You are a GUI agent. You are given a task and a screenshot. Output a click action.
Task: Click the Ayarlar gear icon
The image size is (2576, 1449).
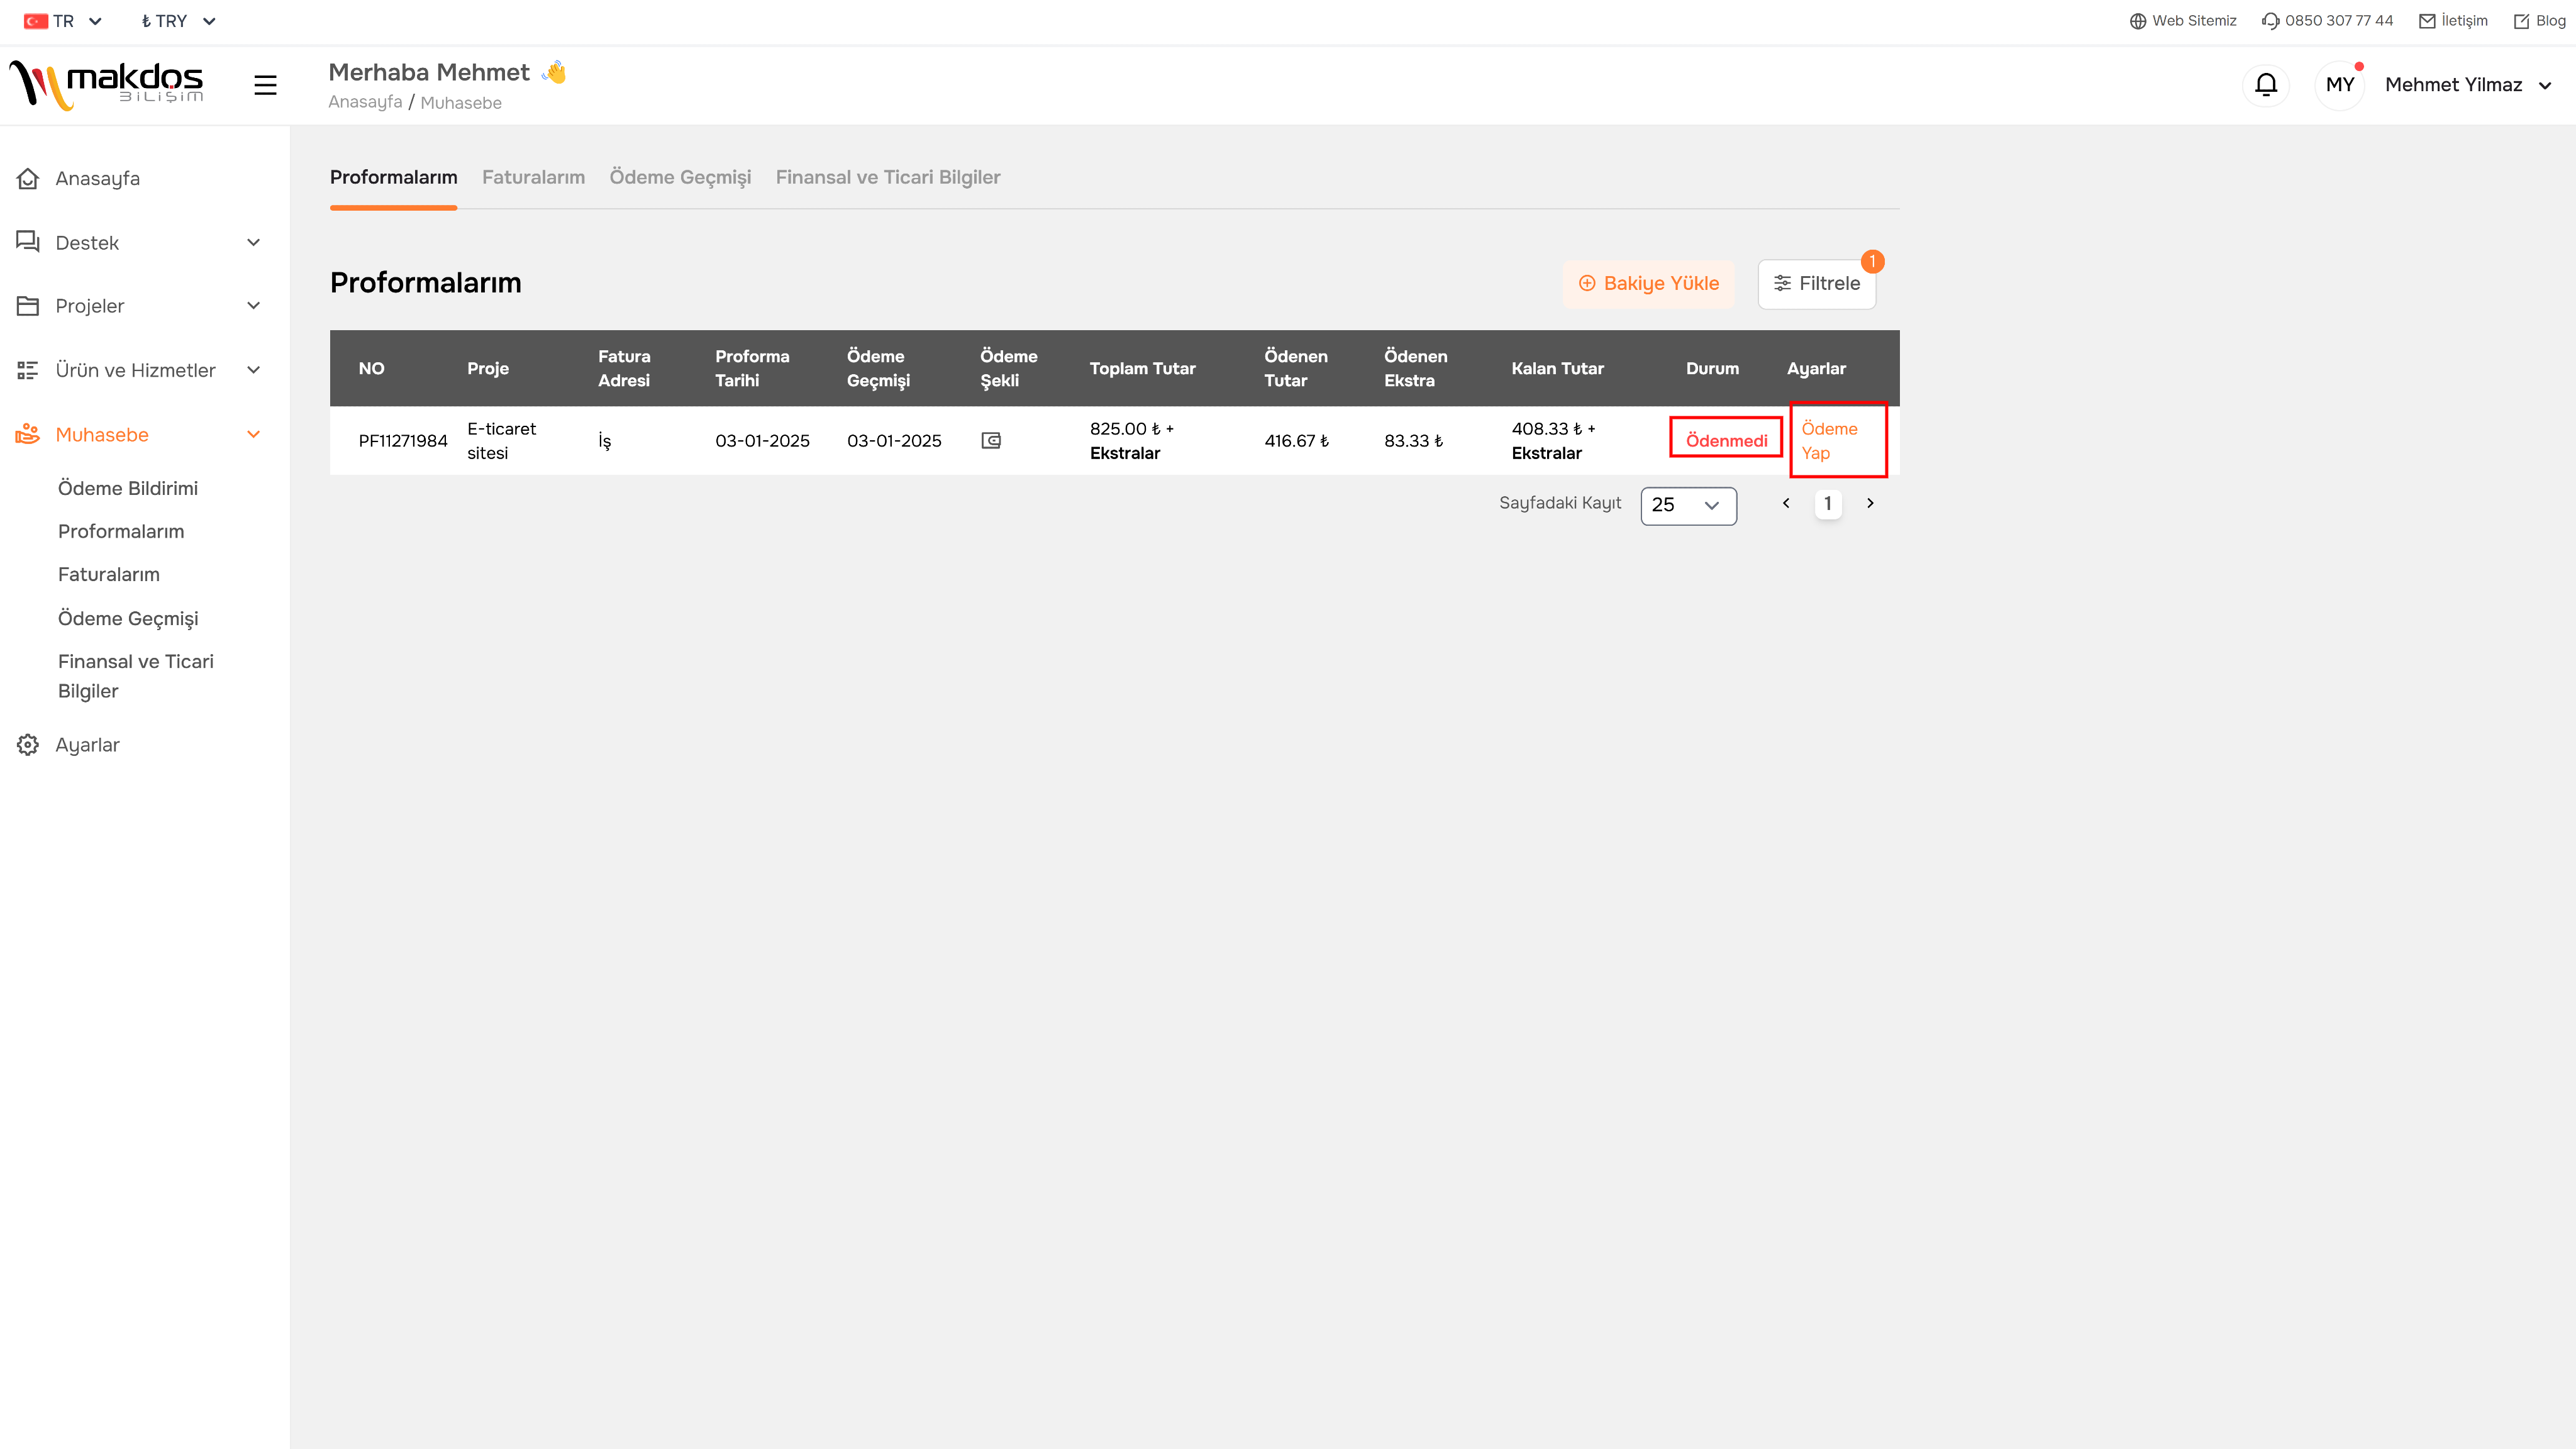tap(28, 745)
